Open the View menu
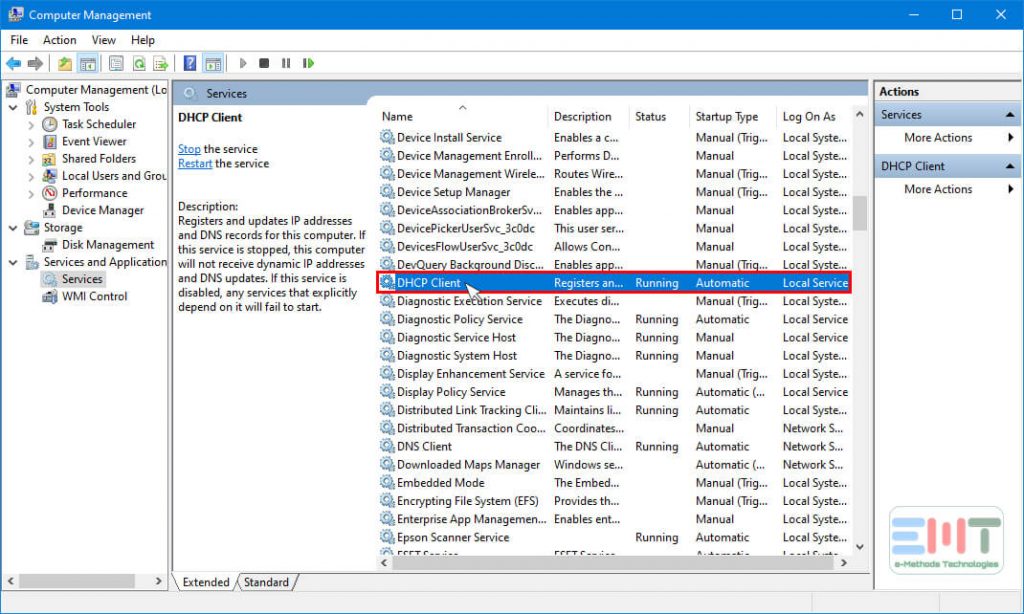Image resolution: width=1024 pixels, height=614 pixels. (x=103, y=40)
